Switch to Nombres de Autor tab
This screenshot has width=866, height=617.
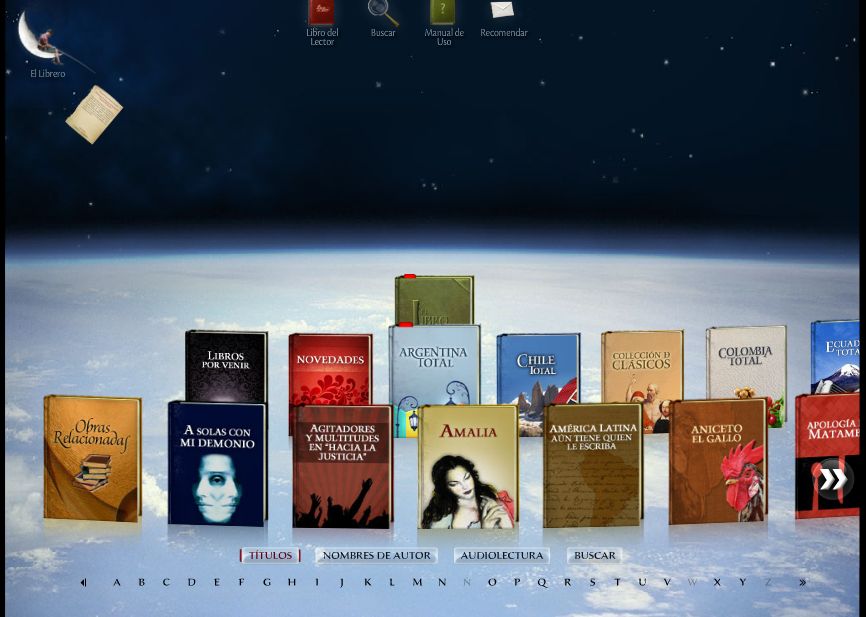click(376, 555)
